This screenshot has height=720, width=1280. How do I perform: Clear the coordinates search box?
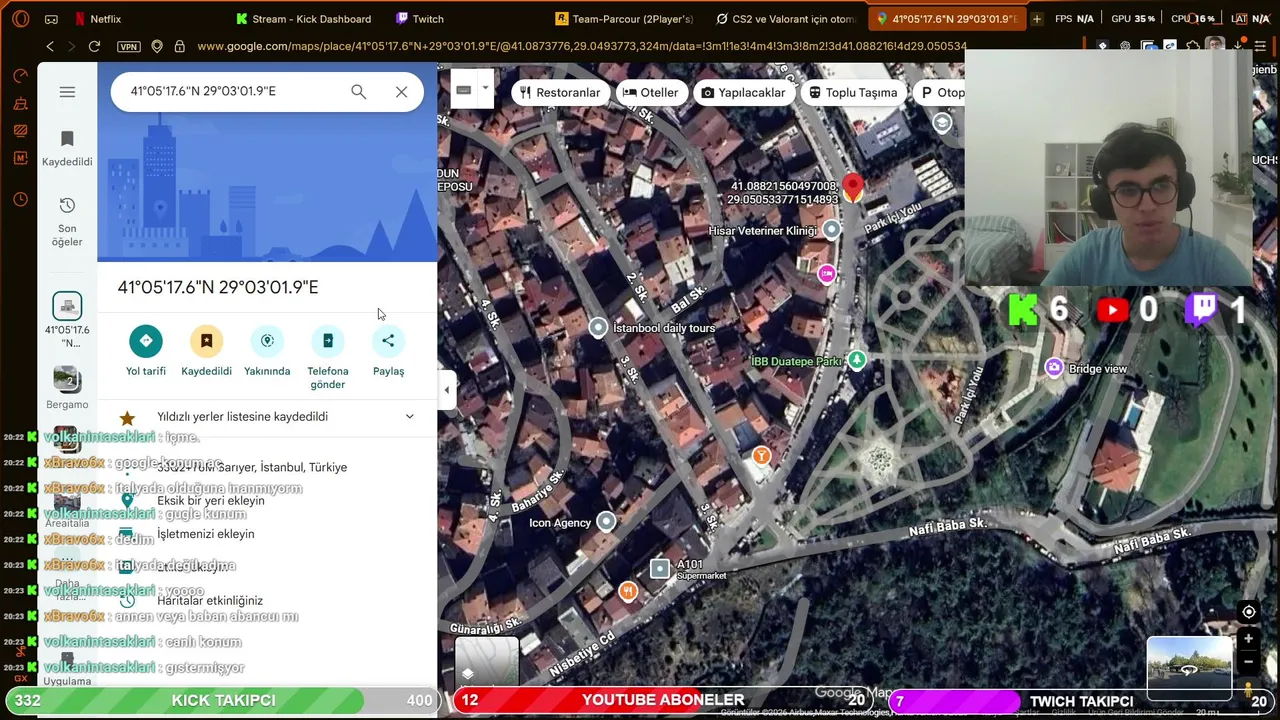401,92
